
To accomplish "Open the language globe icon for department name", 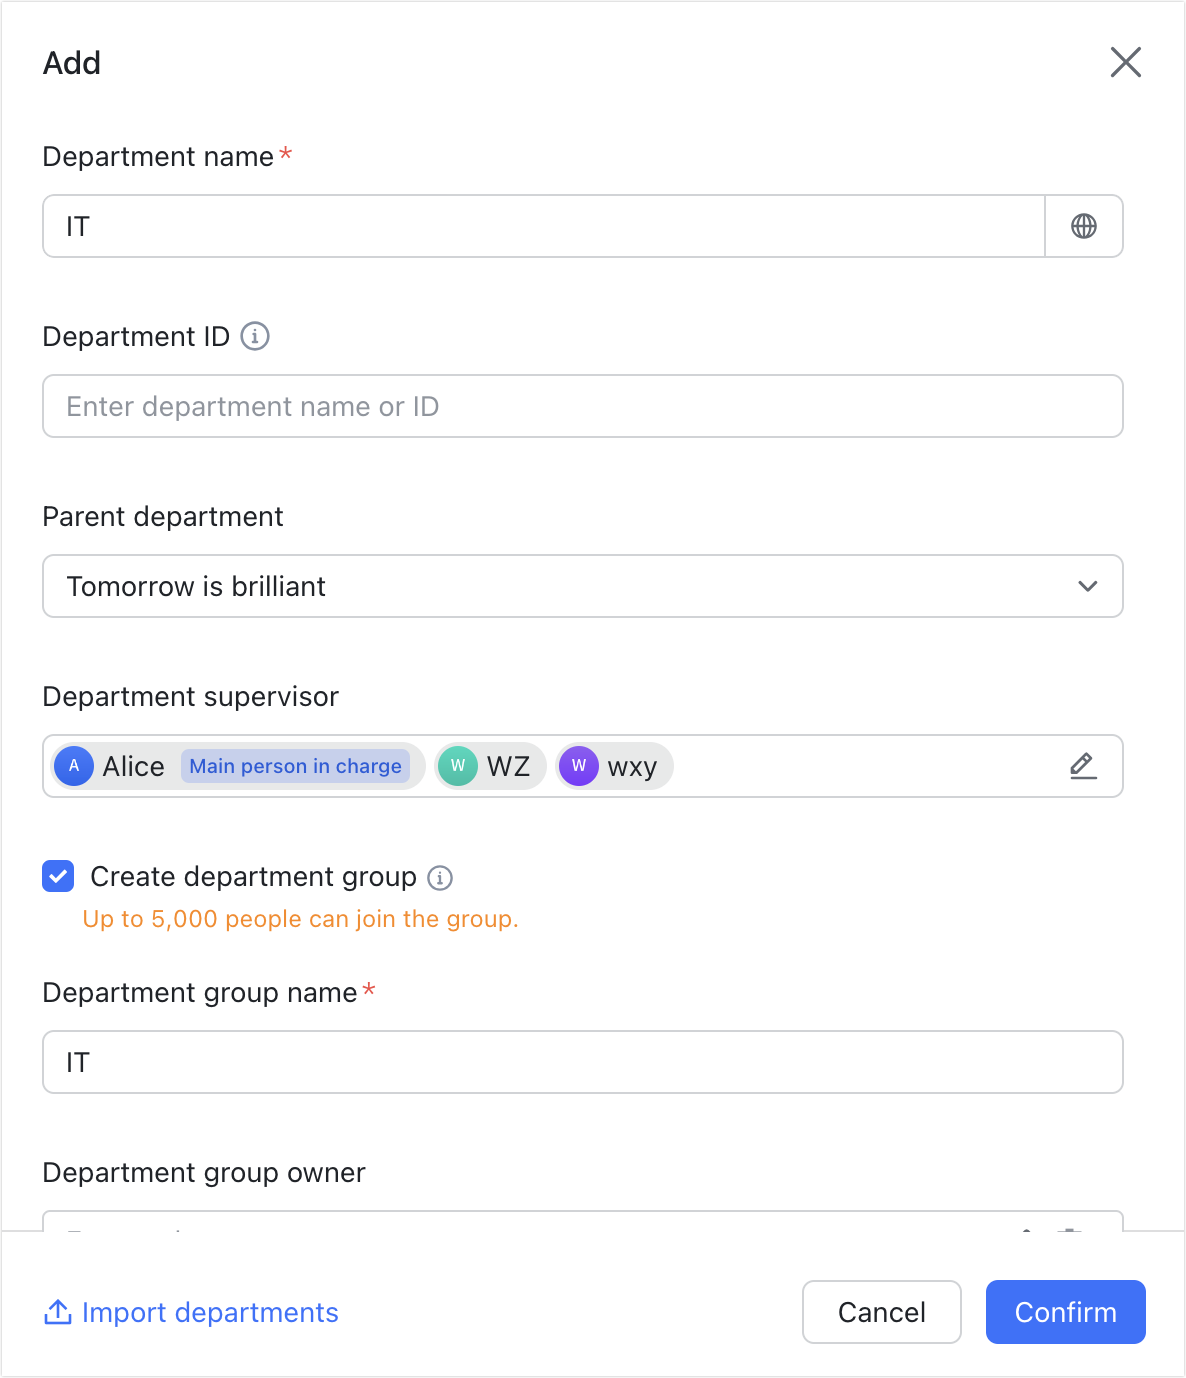I will click(x=1084, y=226).
